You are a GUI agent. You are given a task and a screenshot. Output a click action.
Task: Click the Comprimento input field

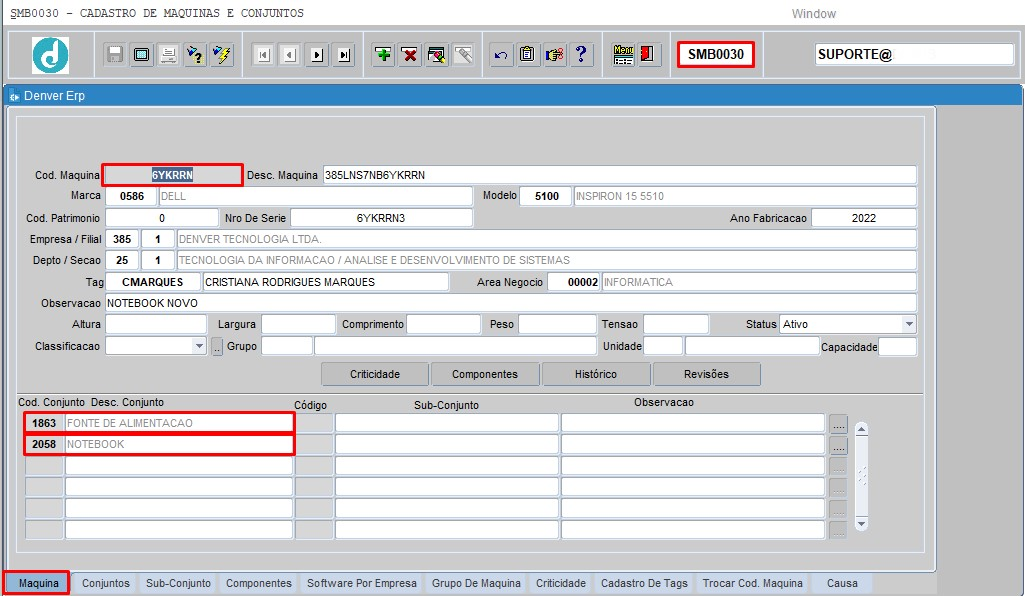click(443, 324)
